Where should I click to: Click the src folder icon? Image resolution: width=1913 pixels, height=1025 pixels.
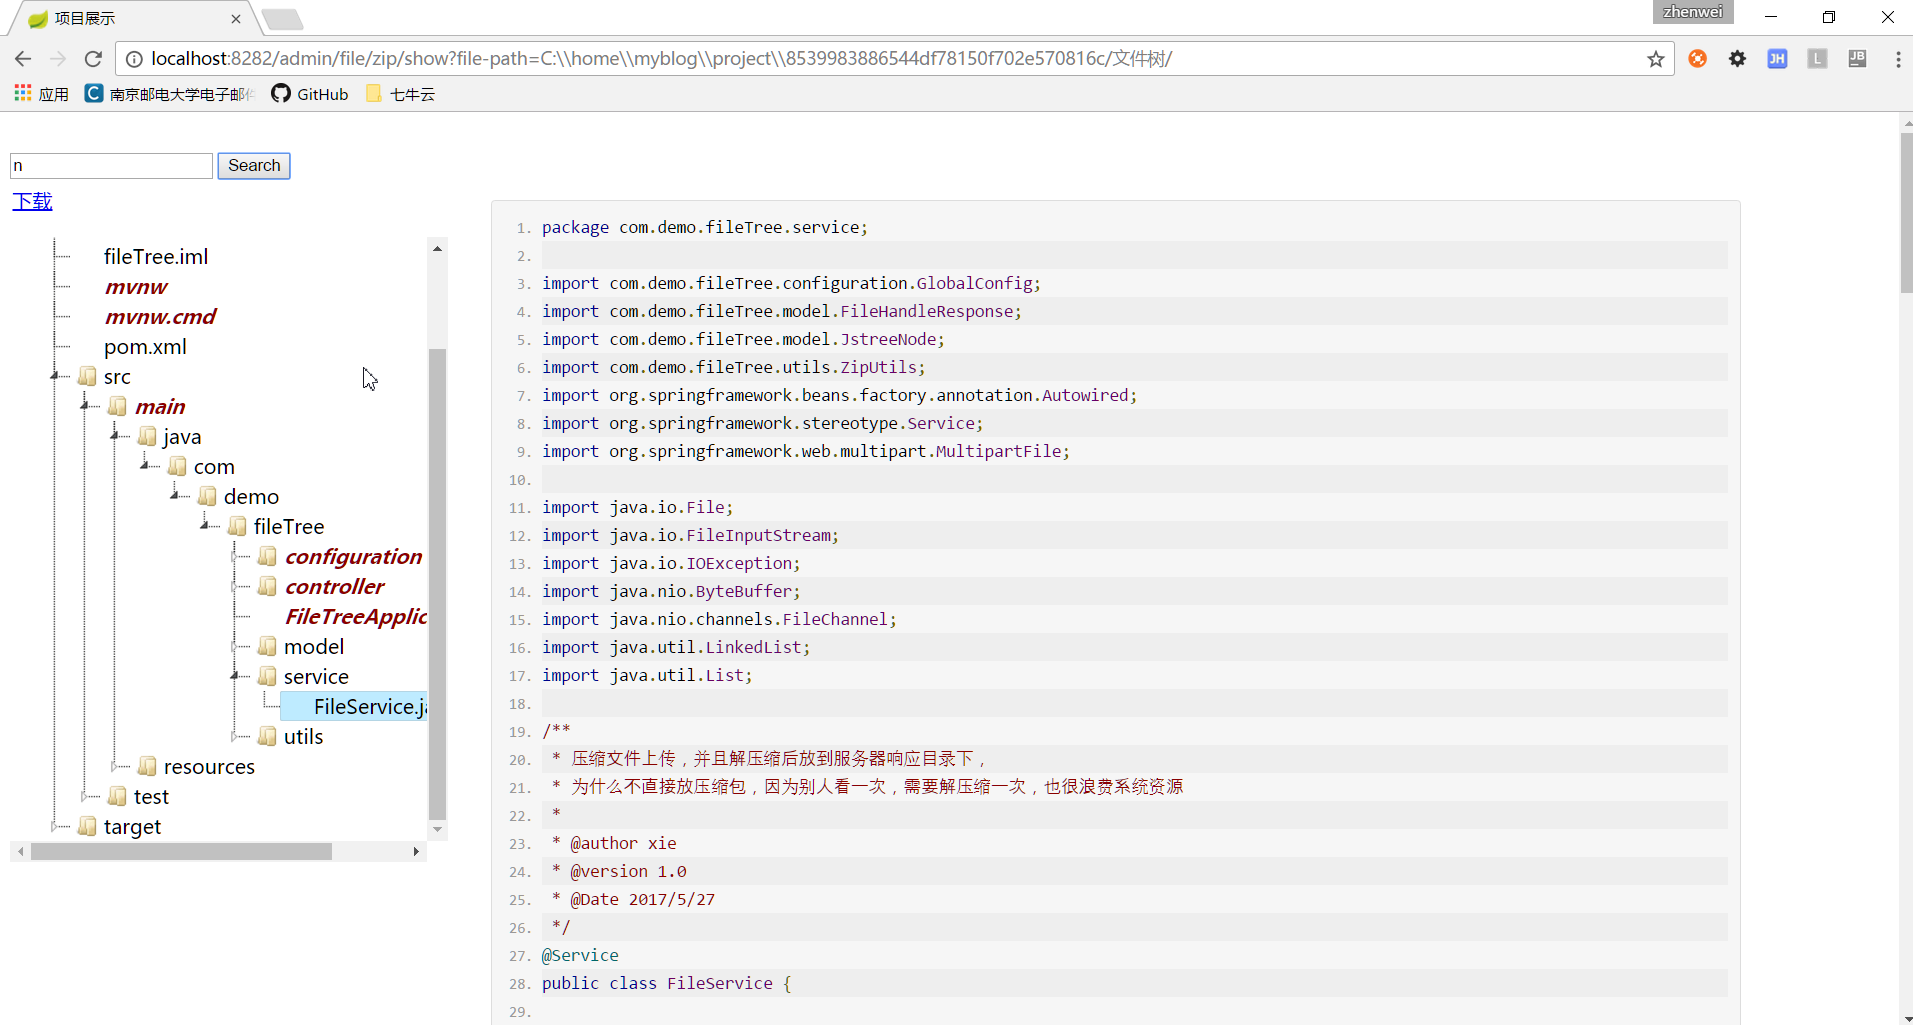(x=88, y=376)
